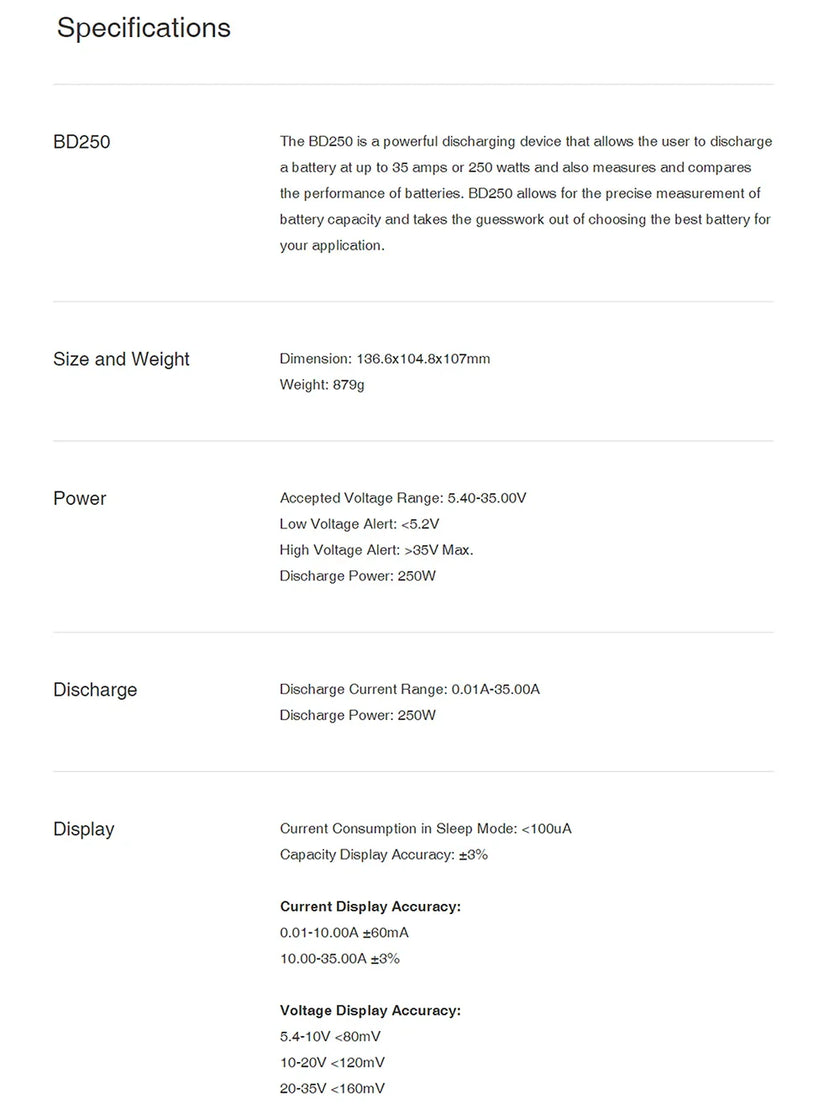Click the 20-35V <160mV specification
Image resolution: width=840 pixels, height=1120 pixels.
coord(332,1089)
